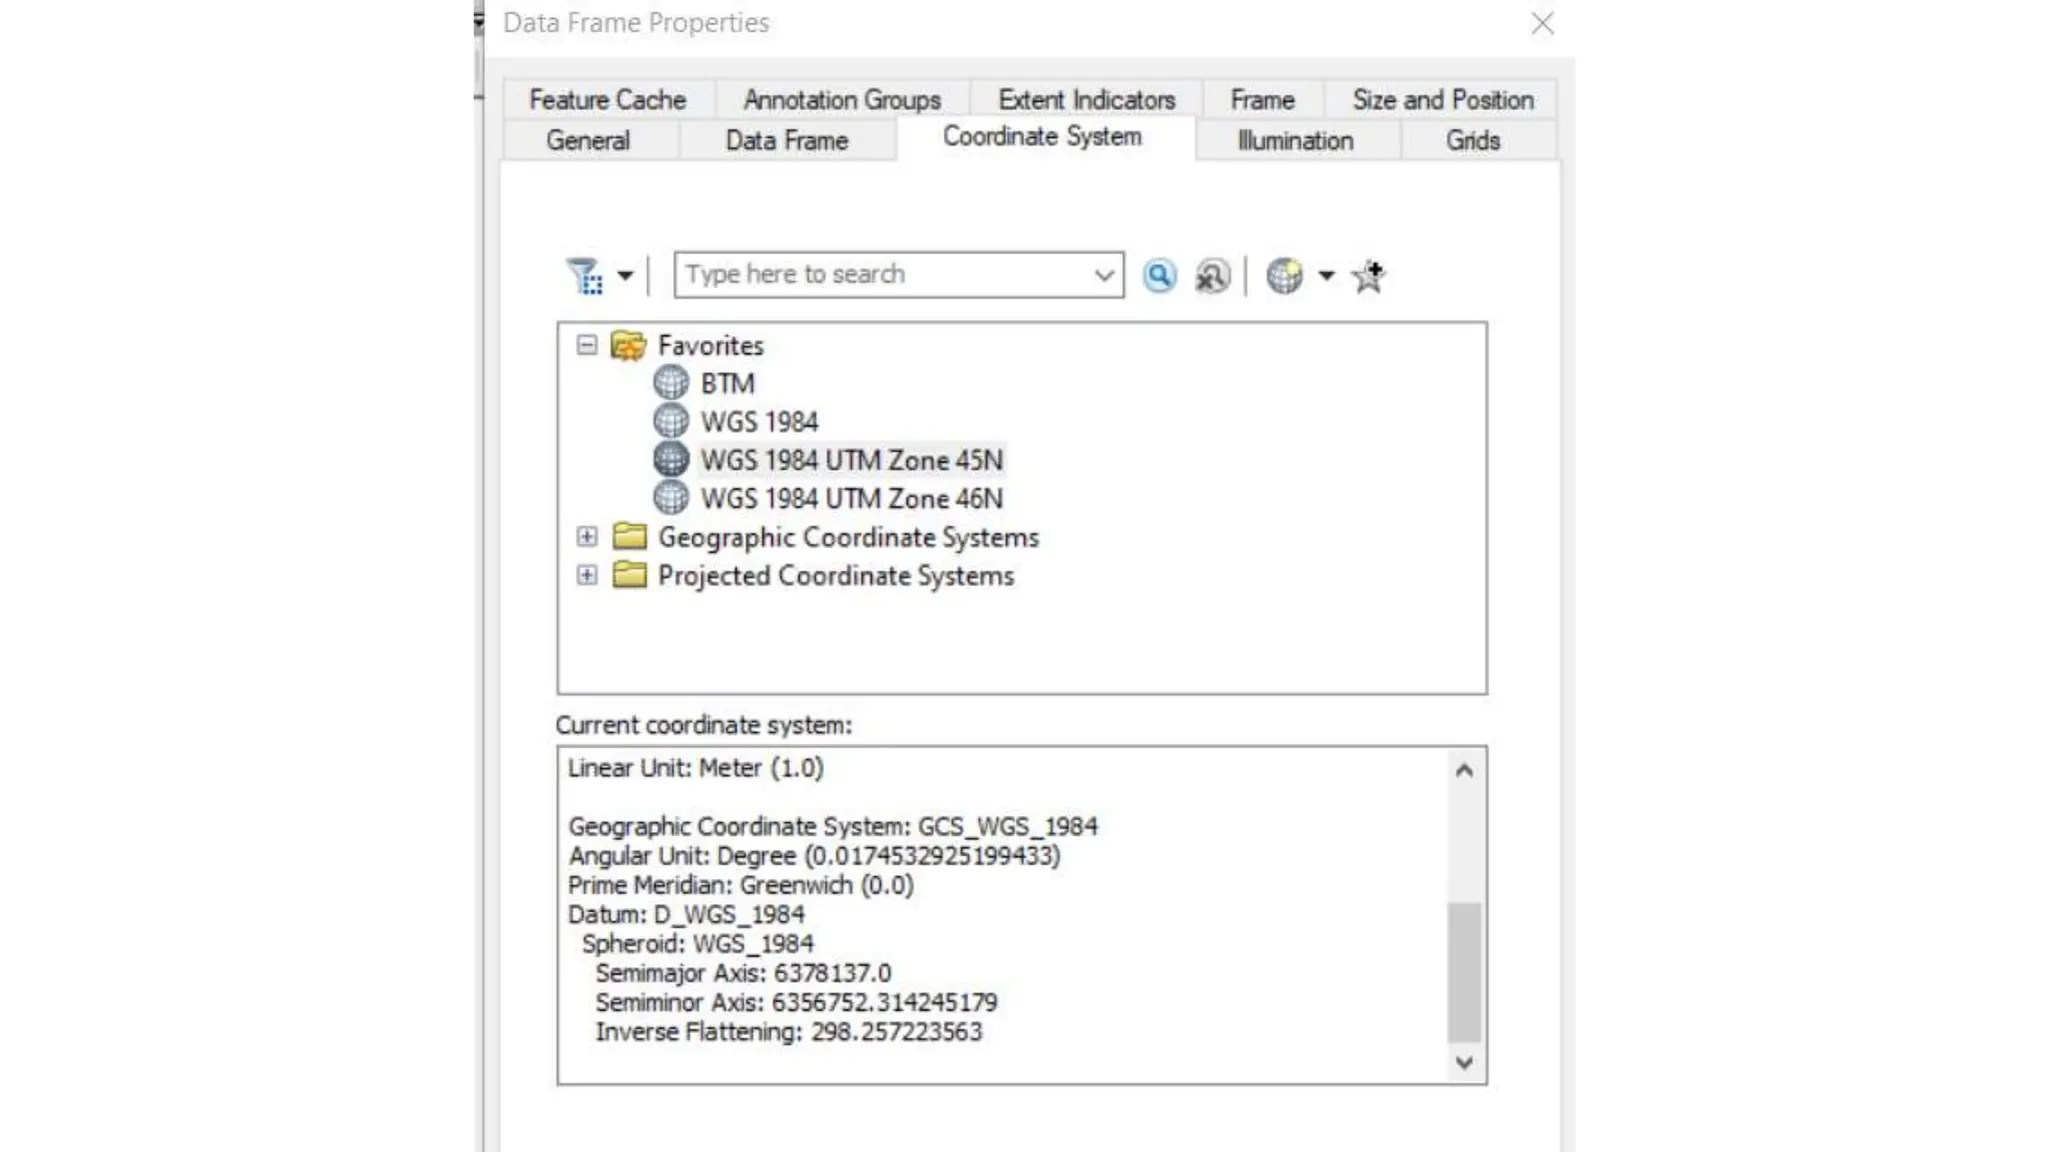2048x1152 pixels.
Task: Click in the 'Type here to search' field
Action: point(880,275)
